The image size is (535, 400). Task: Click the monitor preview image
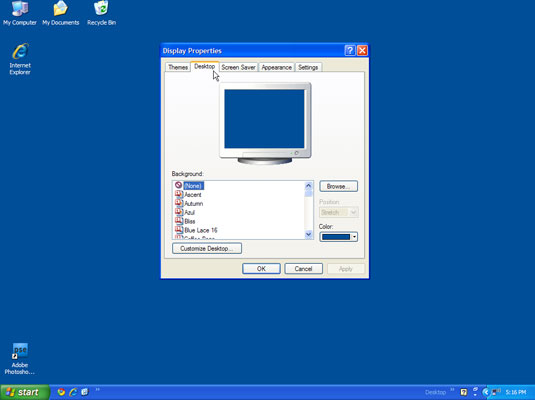tap(265, 123)
